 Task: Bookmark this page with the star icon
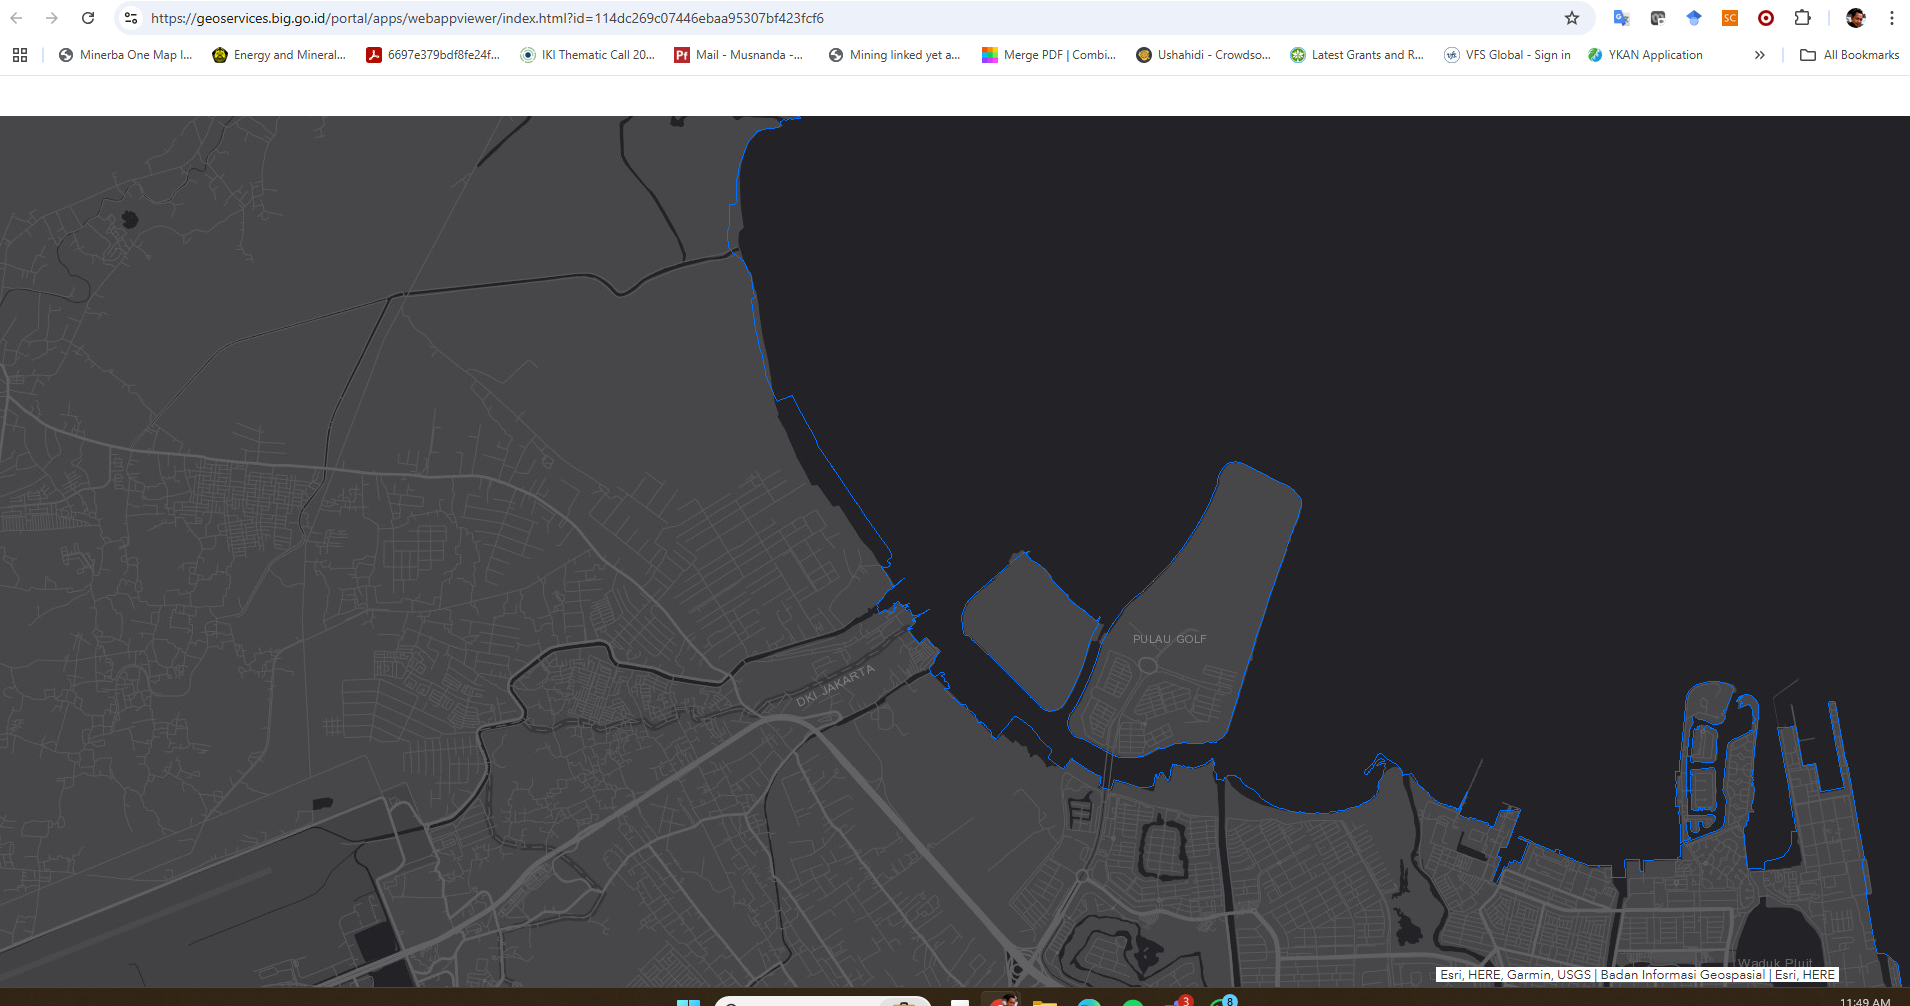(1572, 18)
